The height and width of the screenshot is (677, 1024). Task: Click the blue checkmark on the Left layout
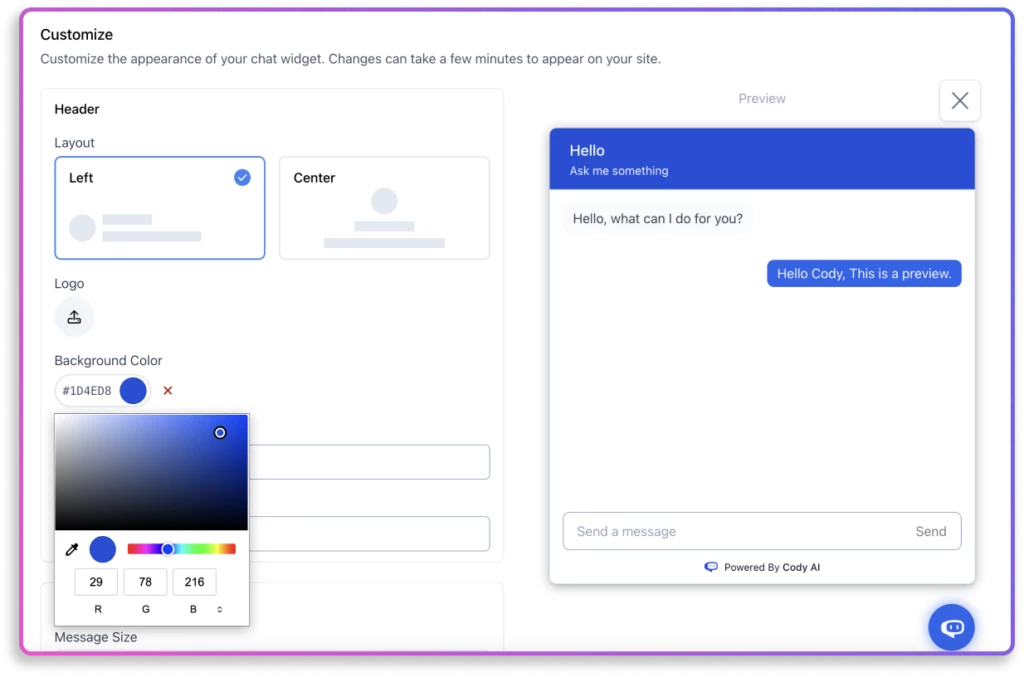[x=241, y=177]
